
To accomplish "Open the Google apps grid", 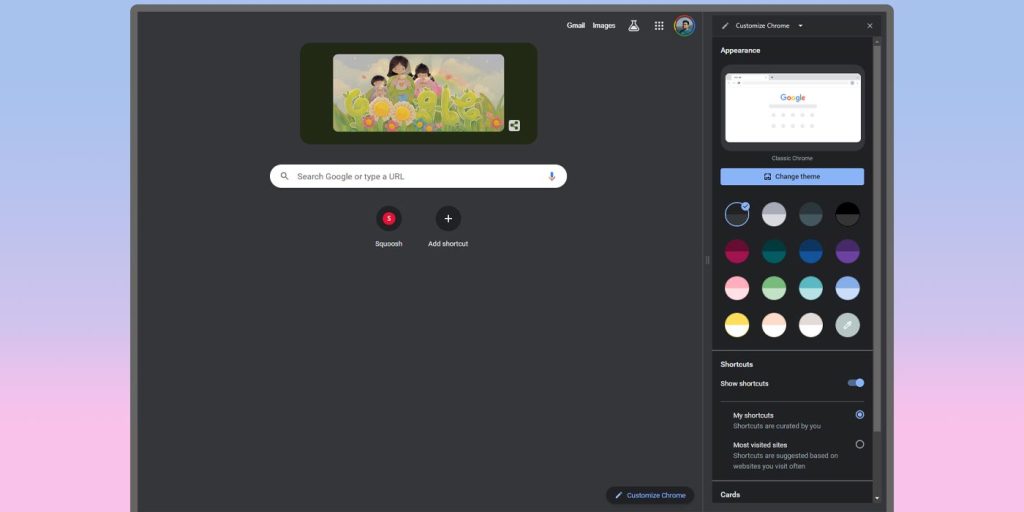I will [659, 26].
